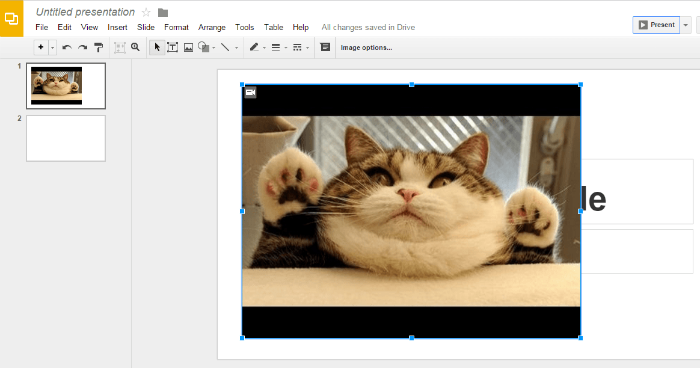Insert a text box
Screen dimensions: 700x368
coord(172,47)
